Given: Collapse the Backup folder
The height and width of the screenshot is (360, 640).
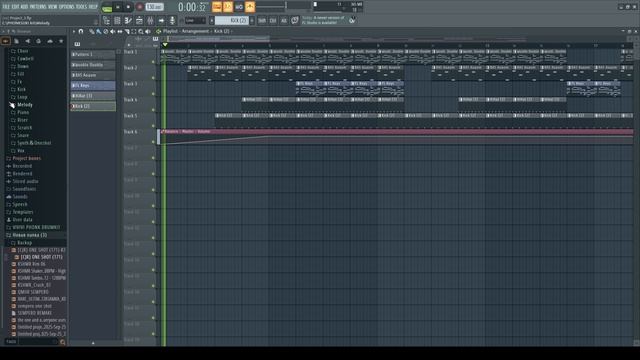Looking at the screenshot, I should pyautogui.click(x=24, y=243).
